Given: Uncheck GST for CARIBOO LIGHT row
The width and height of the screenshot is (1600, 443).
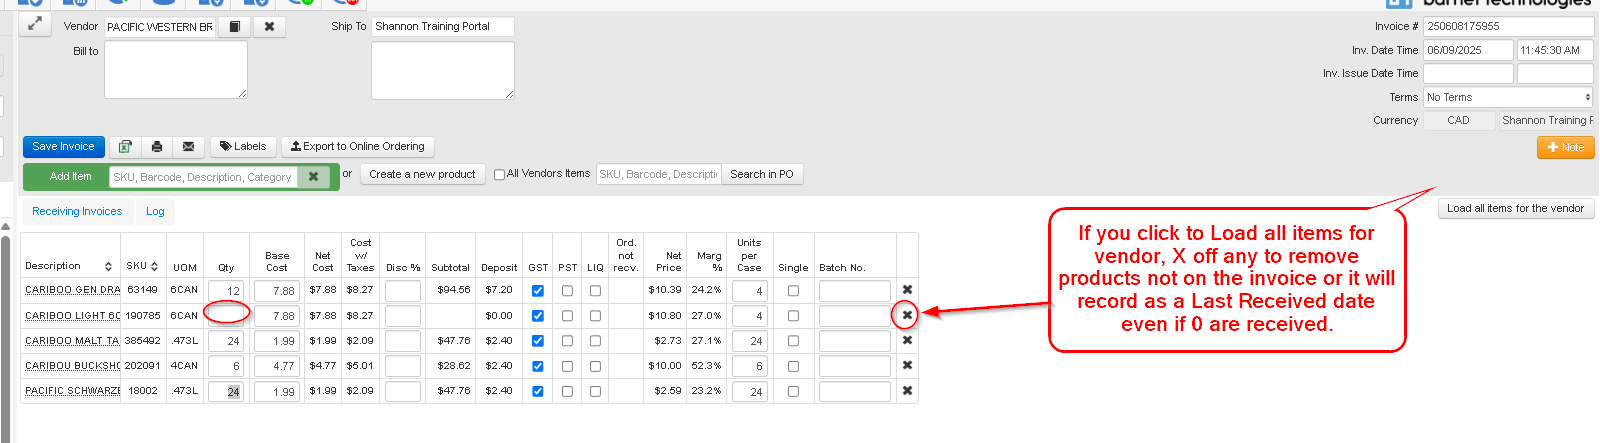Looking at the screenshot, I should [538, 316].
